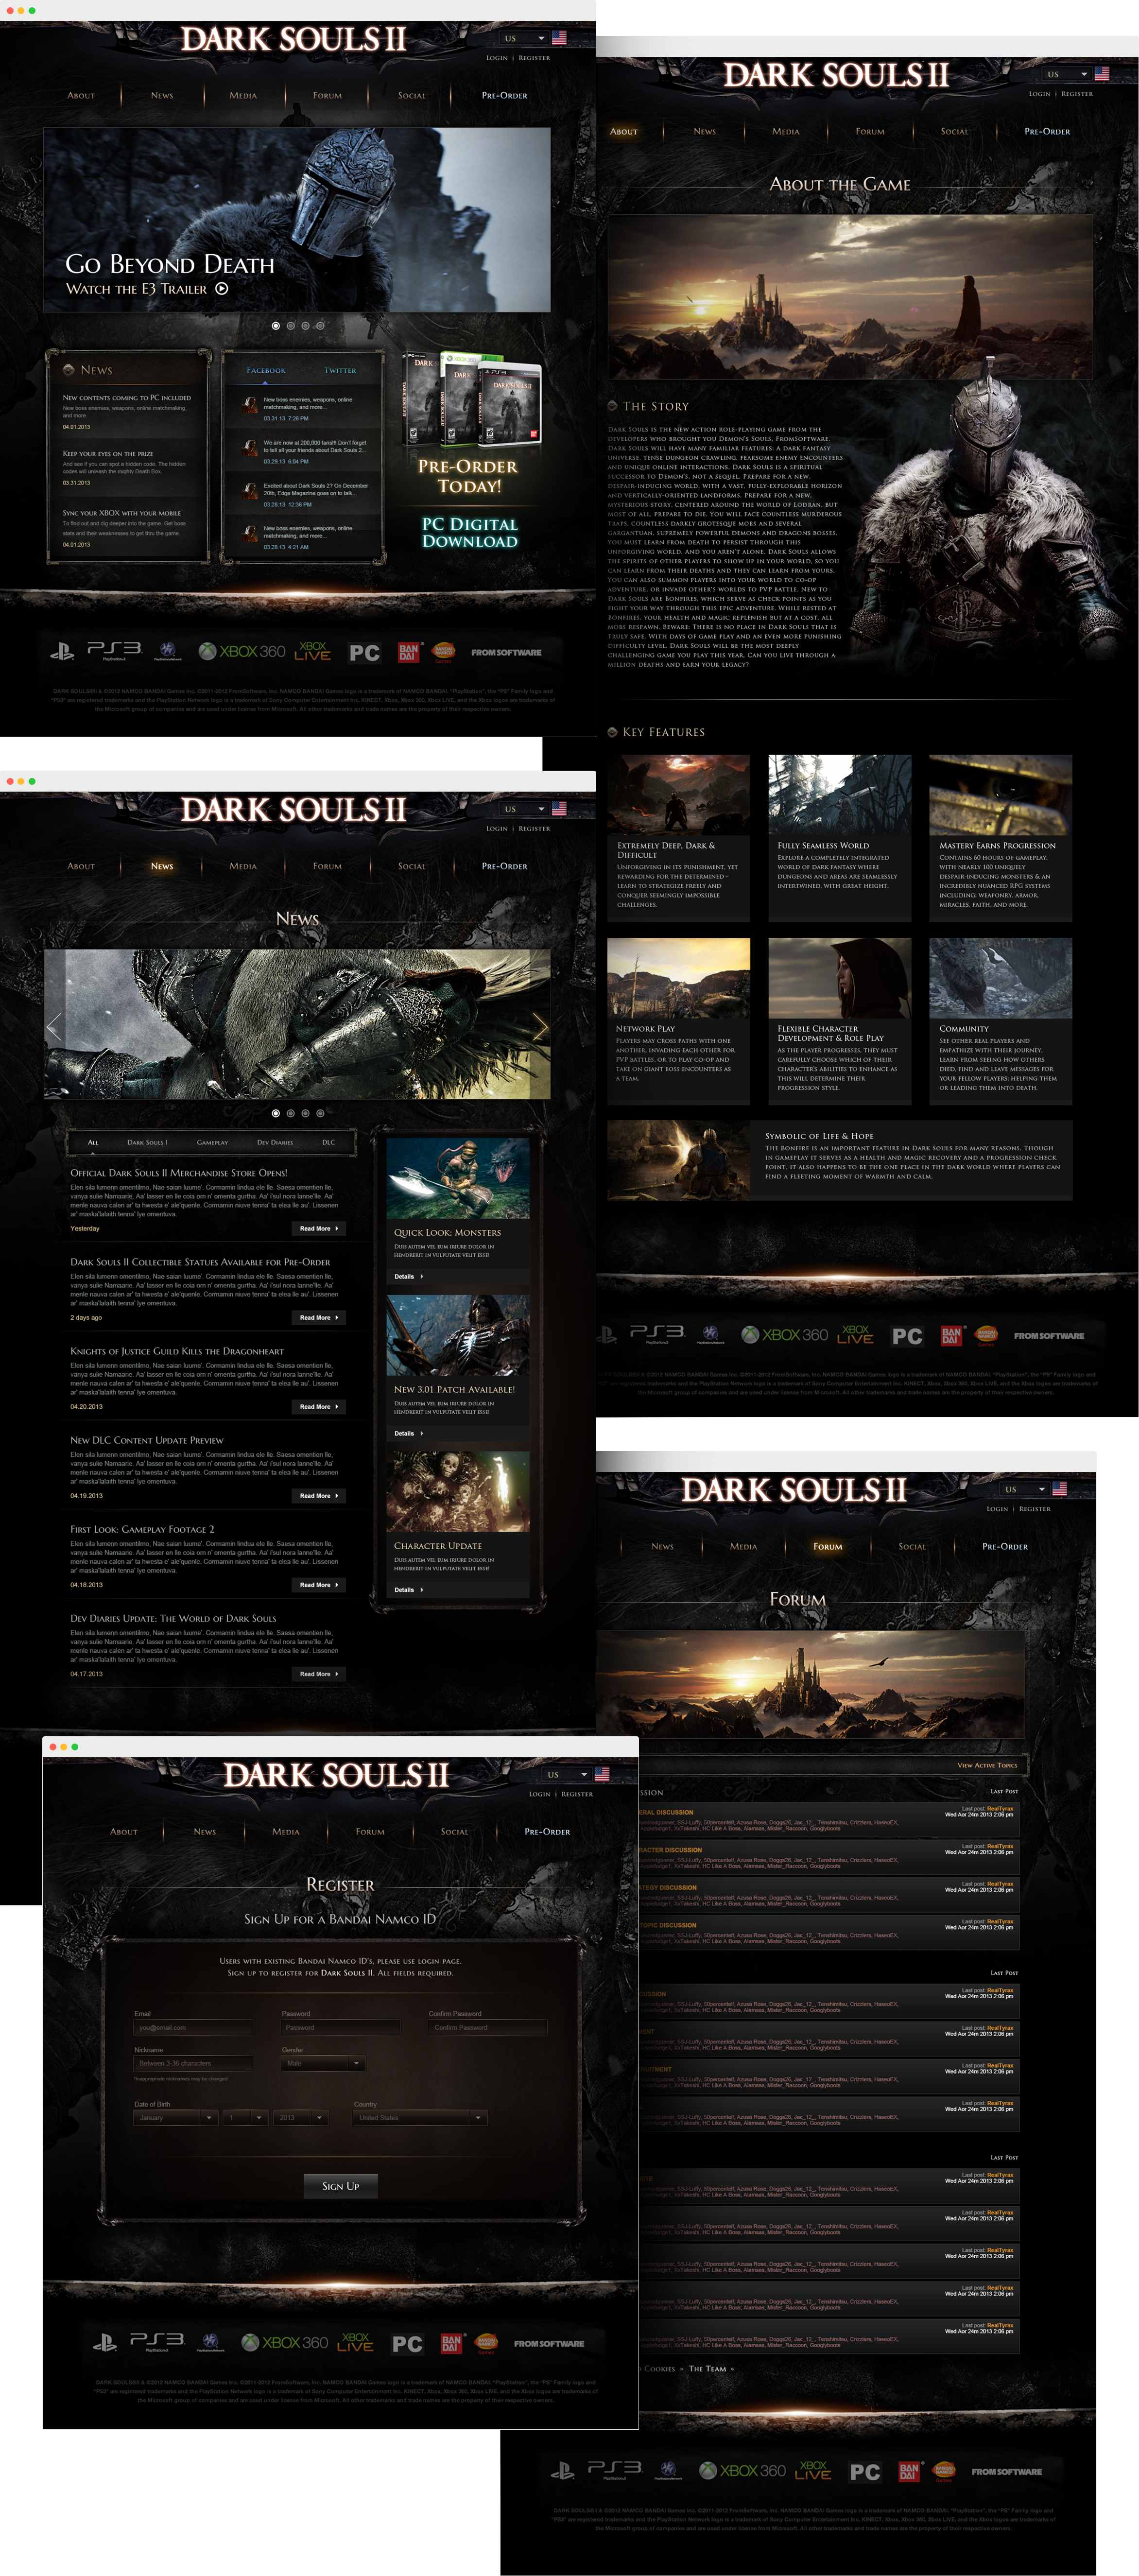Click the PC Digital Download link on the home page
The image size is (1139, 2576).
pos(470,532)
